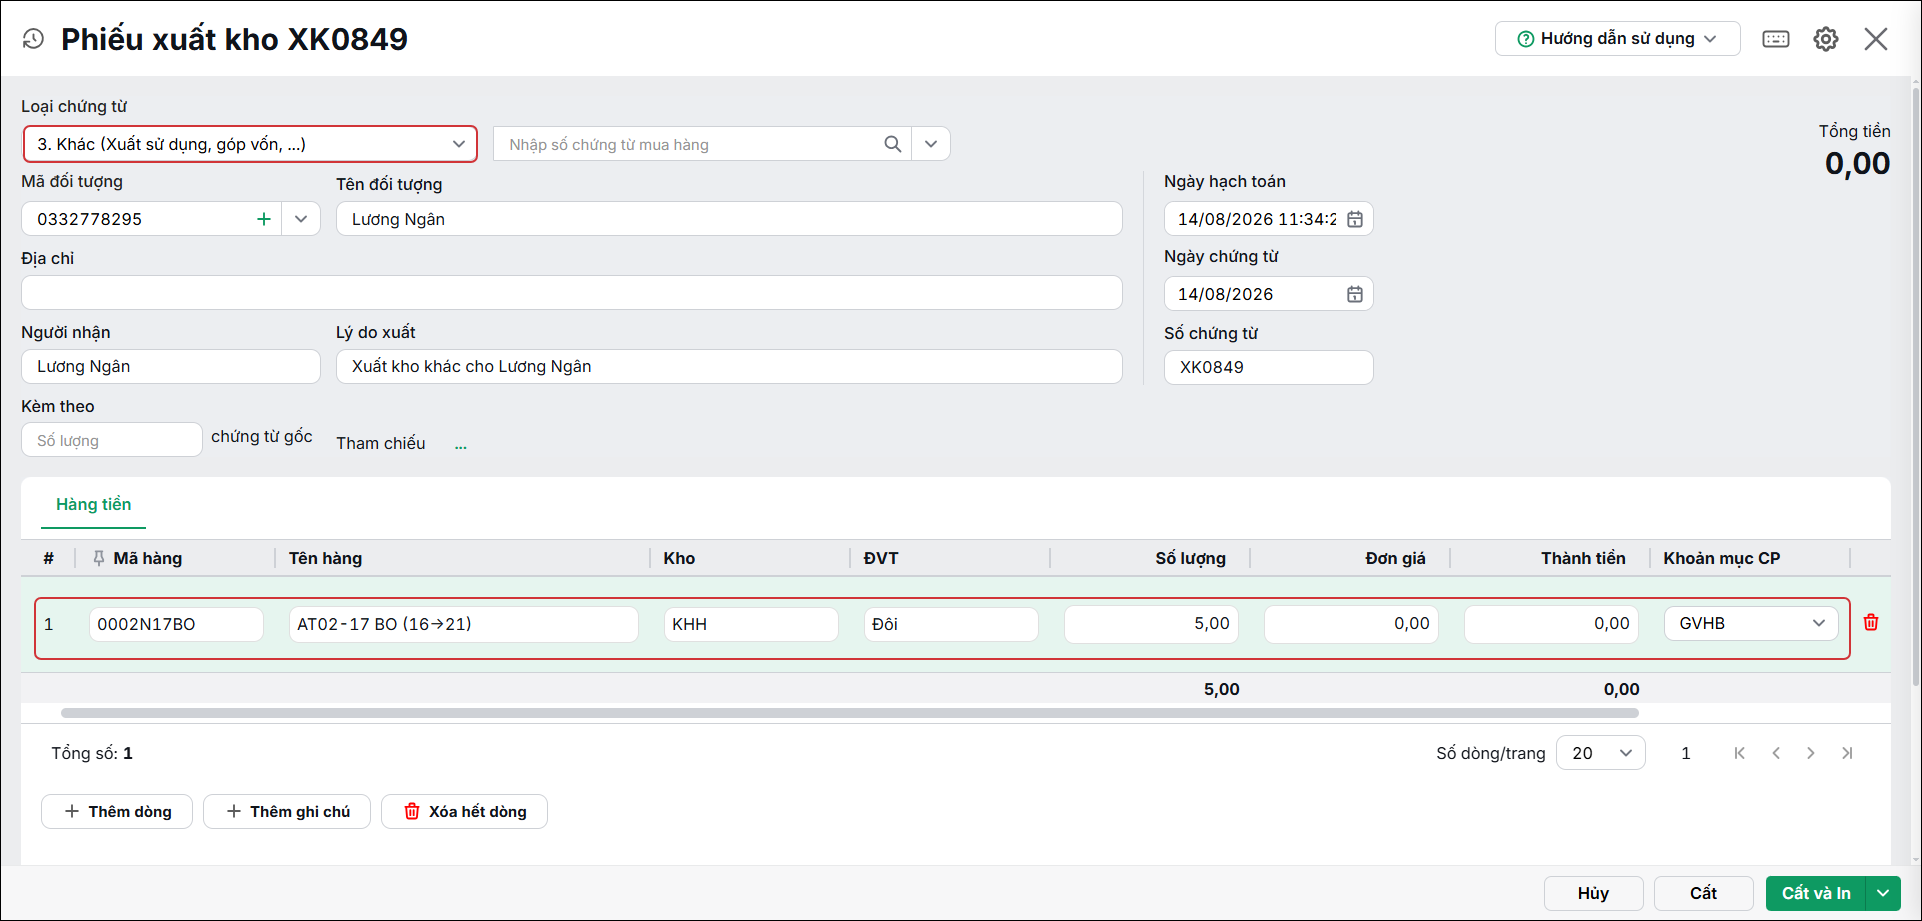Click the Hủy button

(x=1594, y=893)
